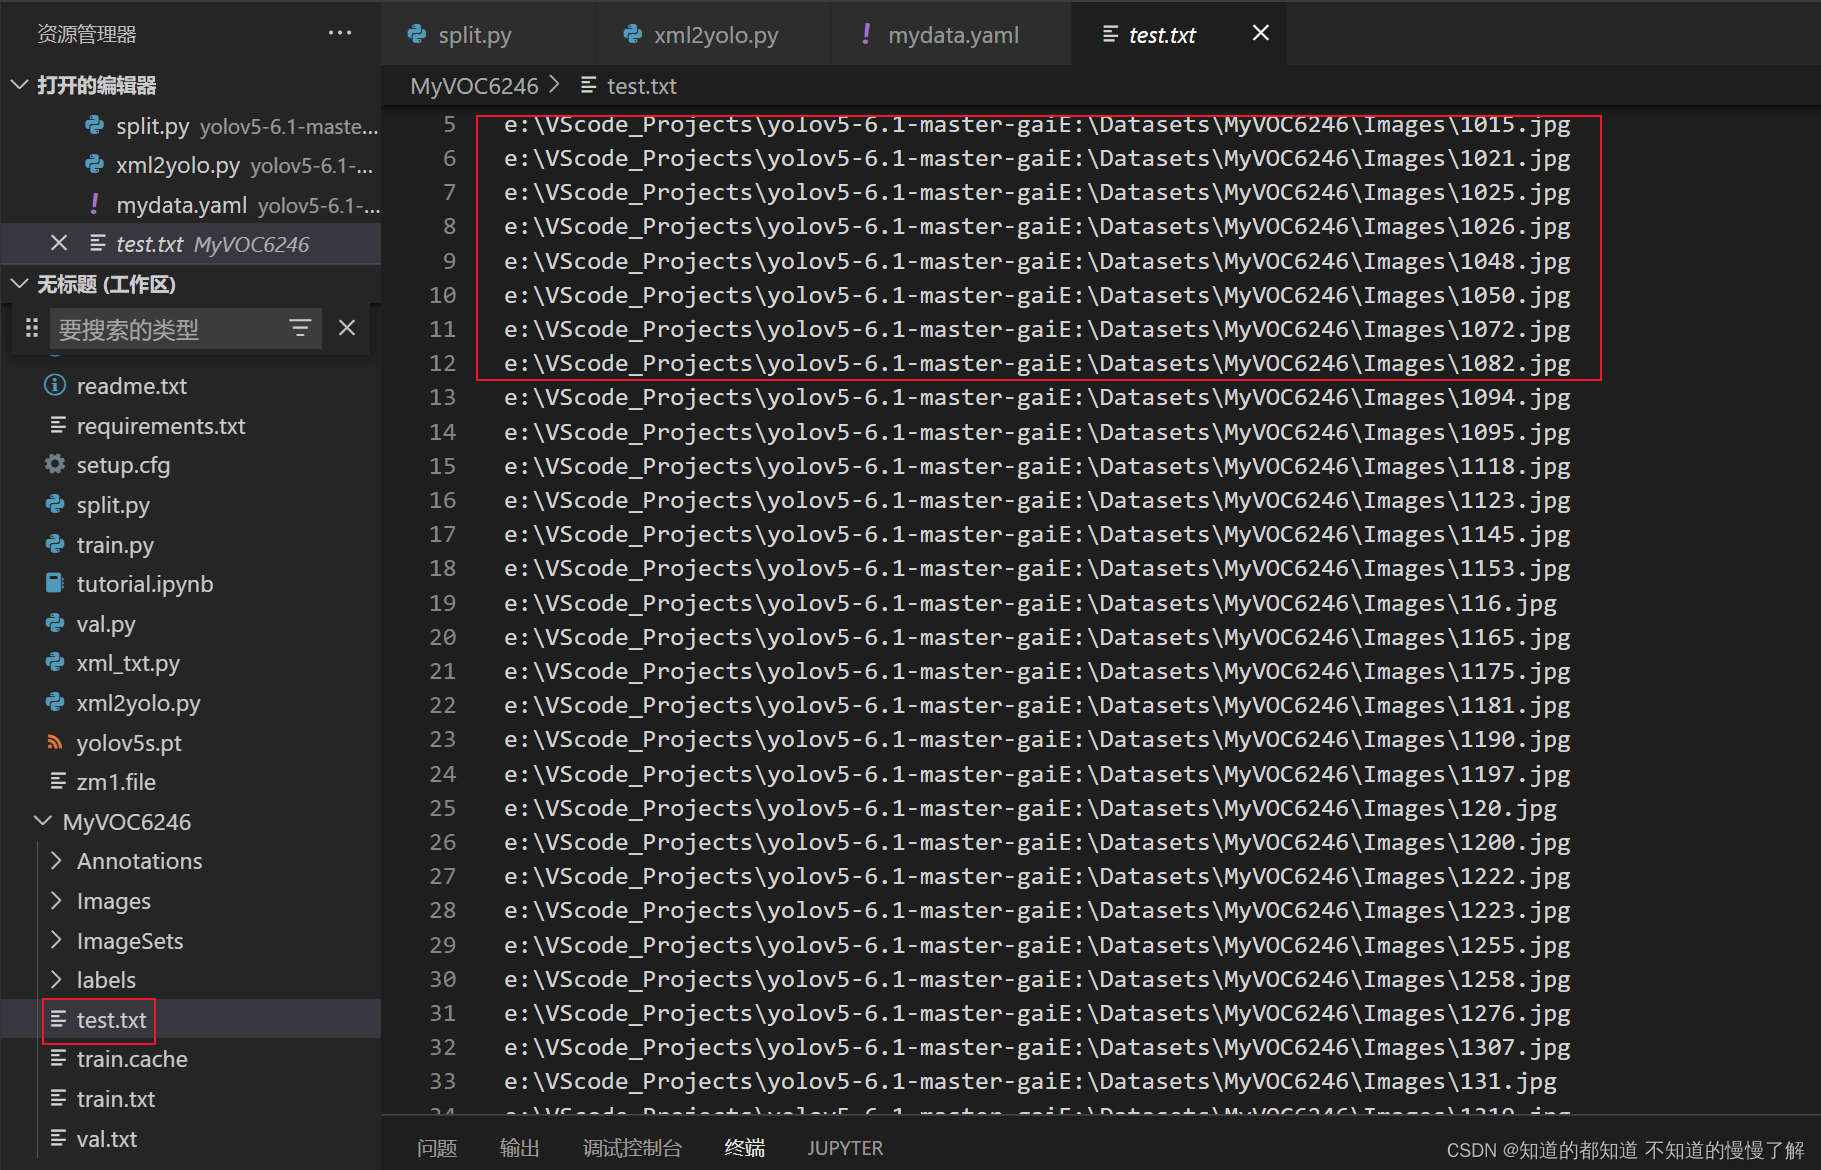The width and height of the screenshot is (1821, 1170).
Task: Close the test.txt editor tab
Action: (1261, 33)
